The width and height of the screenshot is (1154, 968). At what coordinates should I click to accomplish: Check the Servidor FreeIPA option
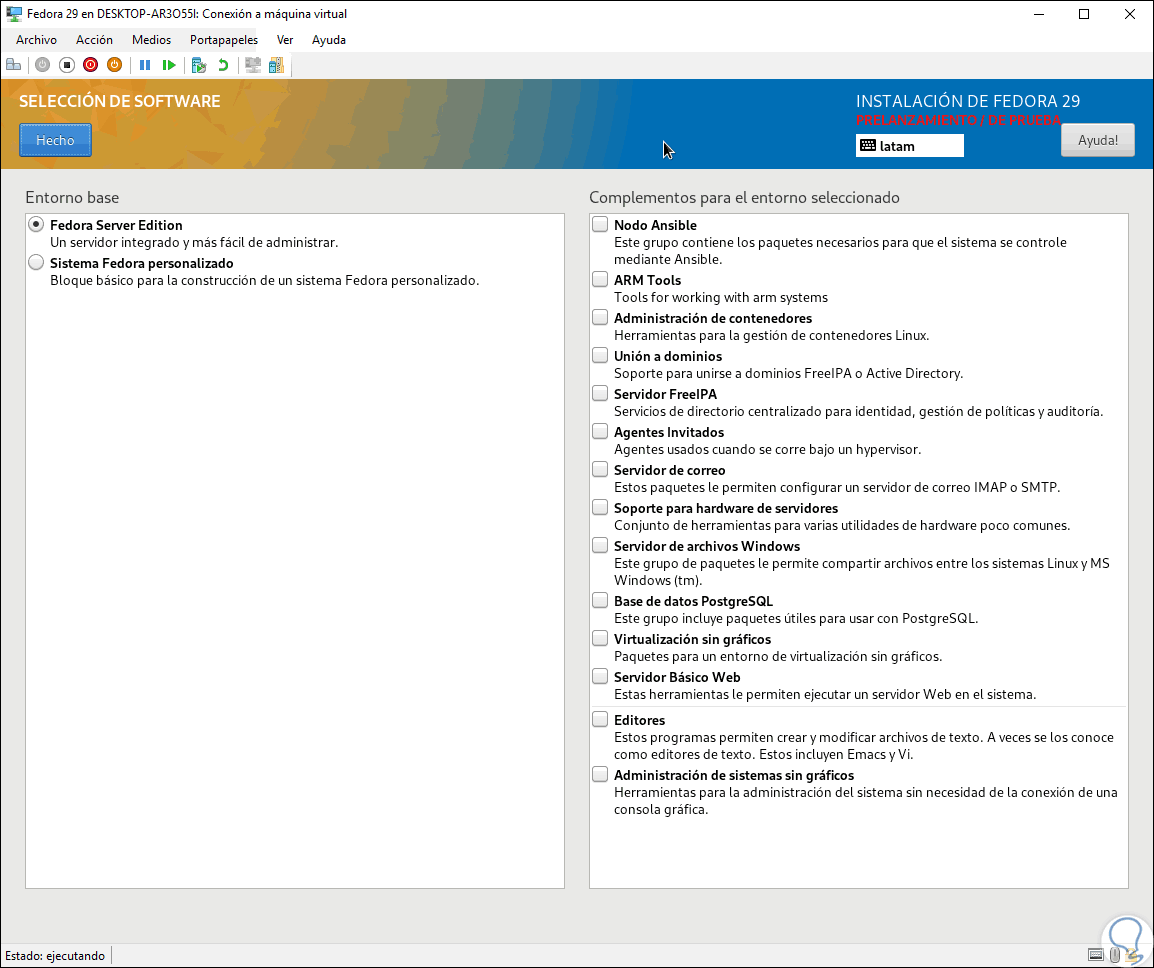[600, 394]
